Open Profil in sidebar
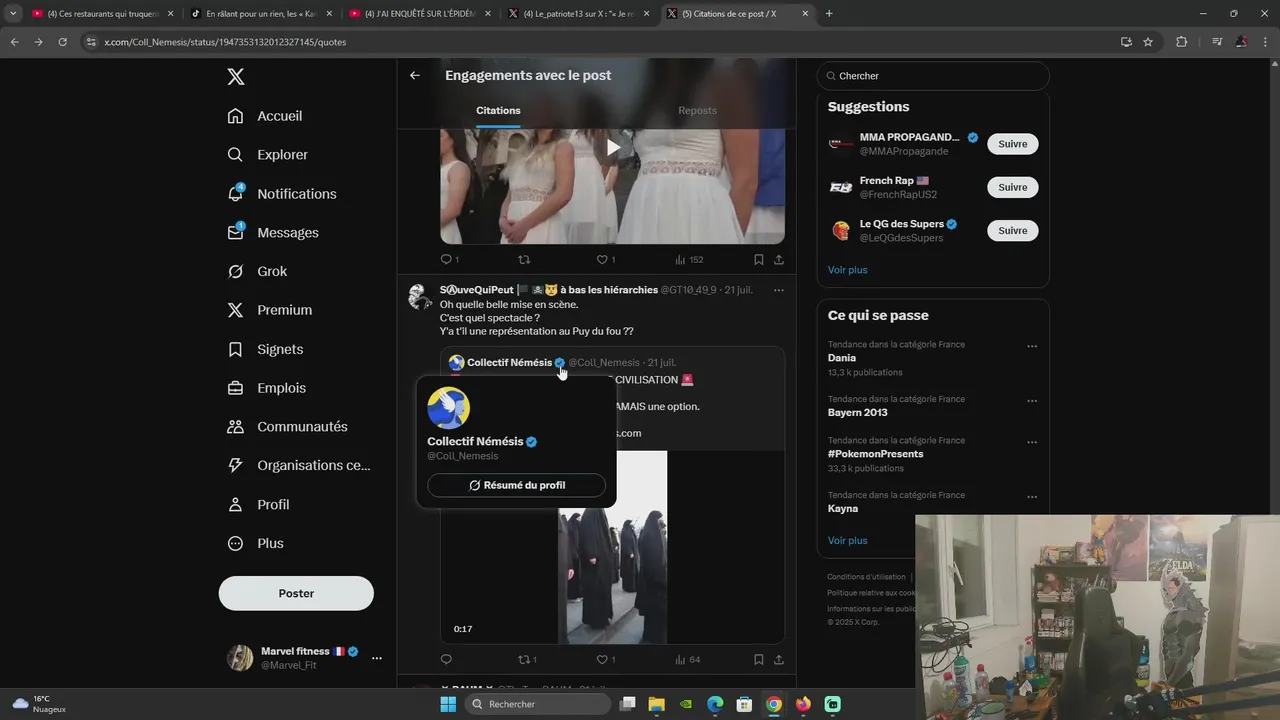This screenshot has width=1280, height=720. (x=259, y=505)
